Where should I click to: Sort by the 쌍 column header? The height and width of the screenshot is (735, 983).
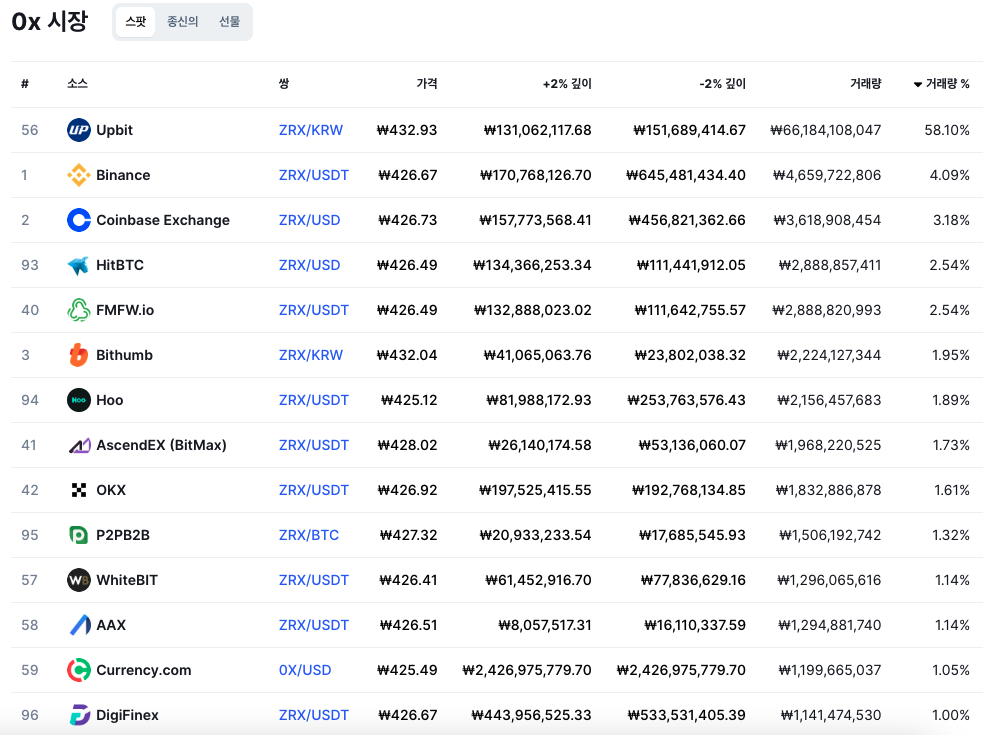pyautogui.click(x=284, y=83)
